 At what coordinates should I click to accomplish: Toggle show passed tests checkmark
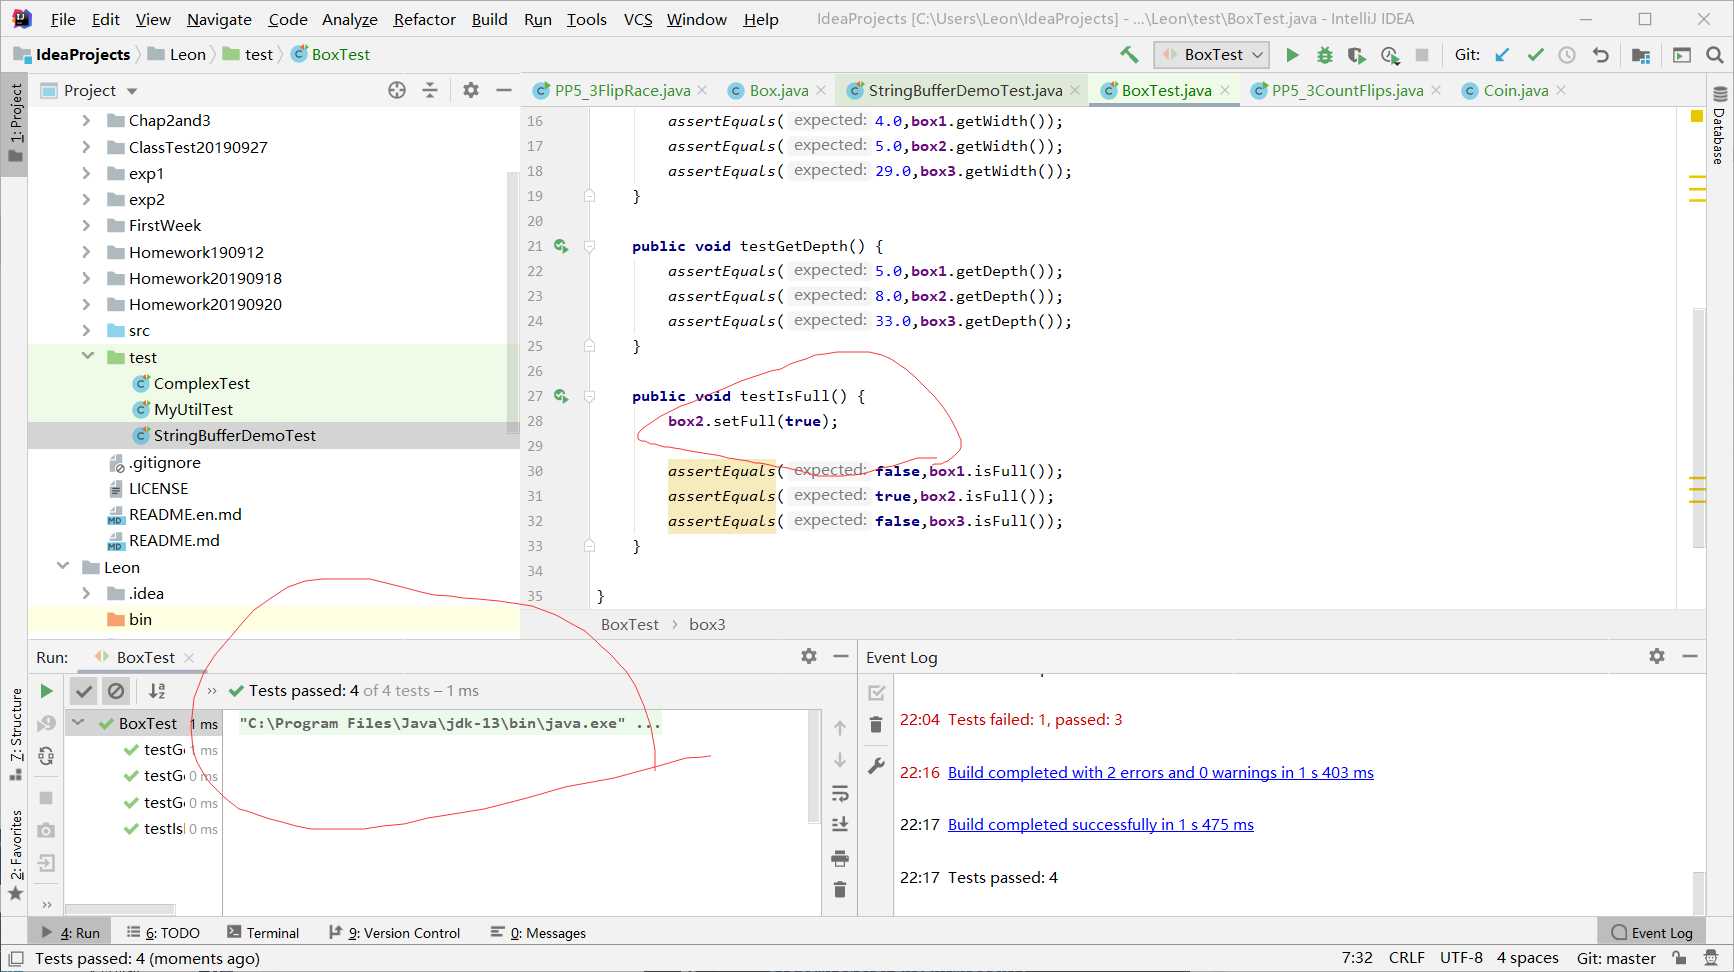tap(84, 691)
